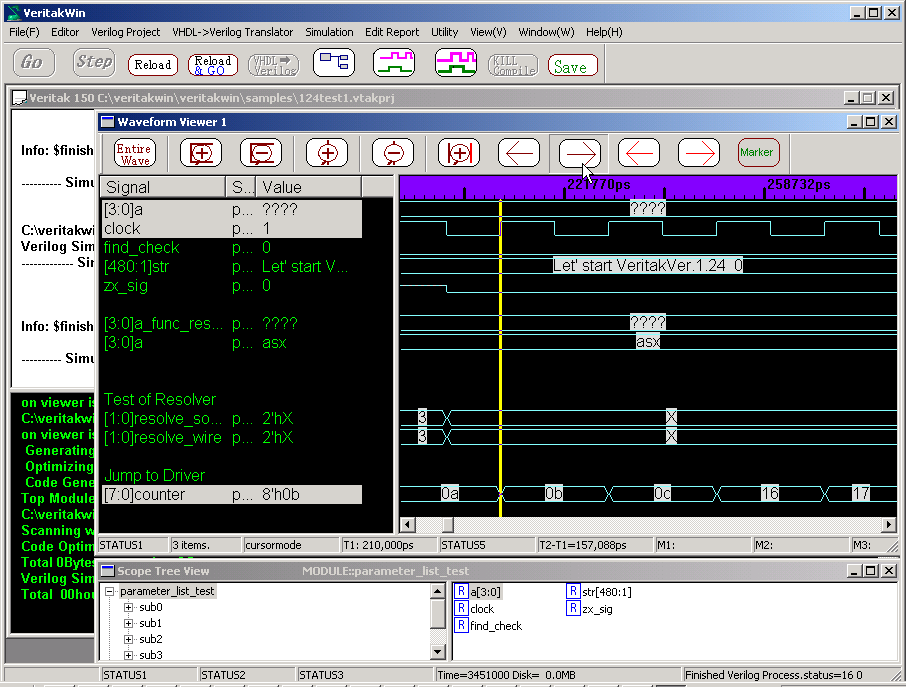906x687 pixels.
Task: Click the counter value 0b waveform segment
Action: 553,493
